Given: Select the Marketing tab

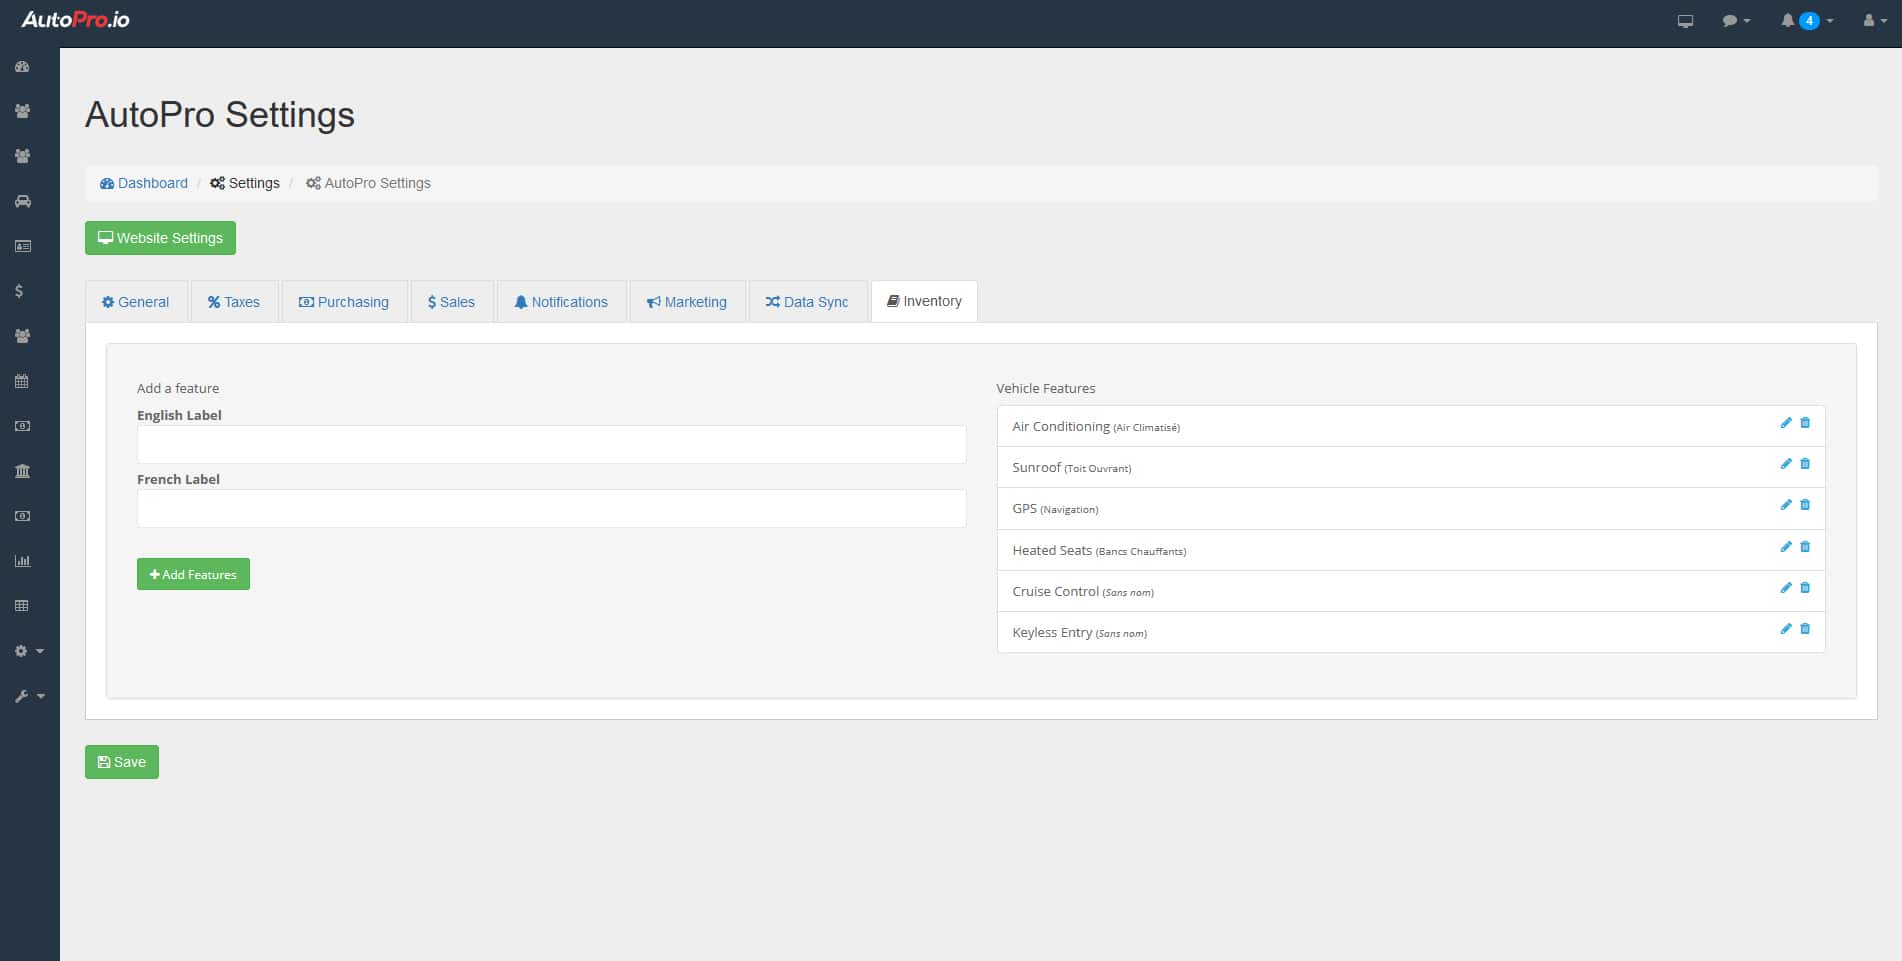Looking at the screenshot, I should (687, 302).
